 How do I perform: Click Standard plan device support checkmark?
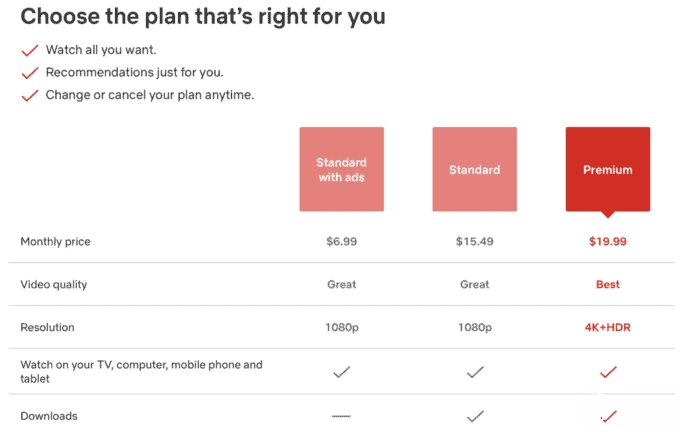pyautogui.click(x=474, y=372)
